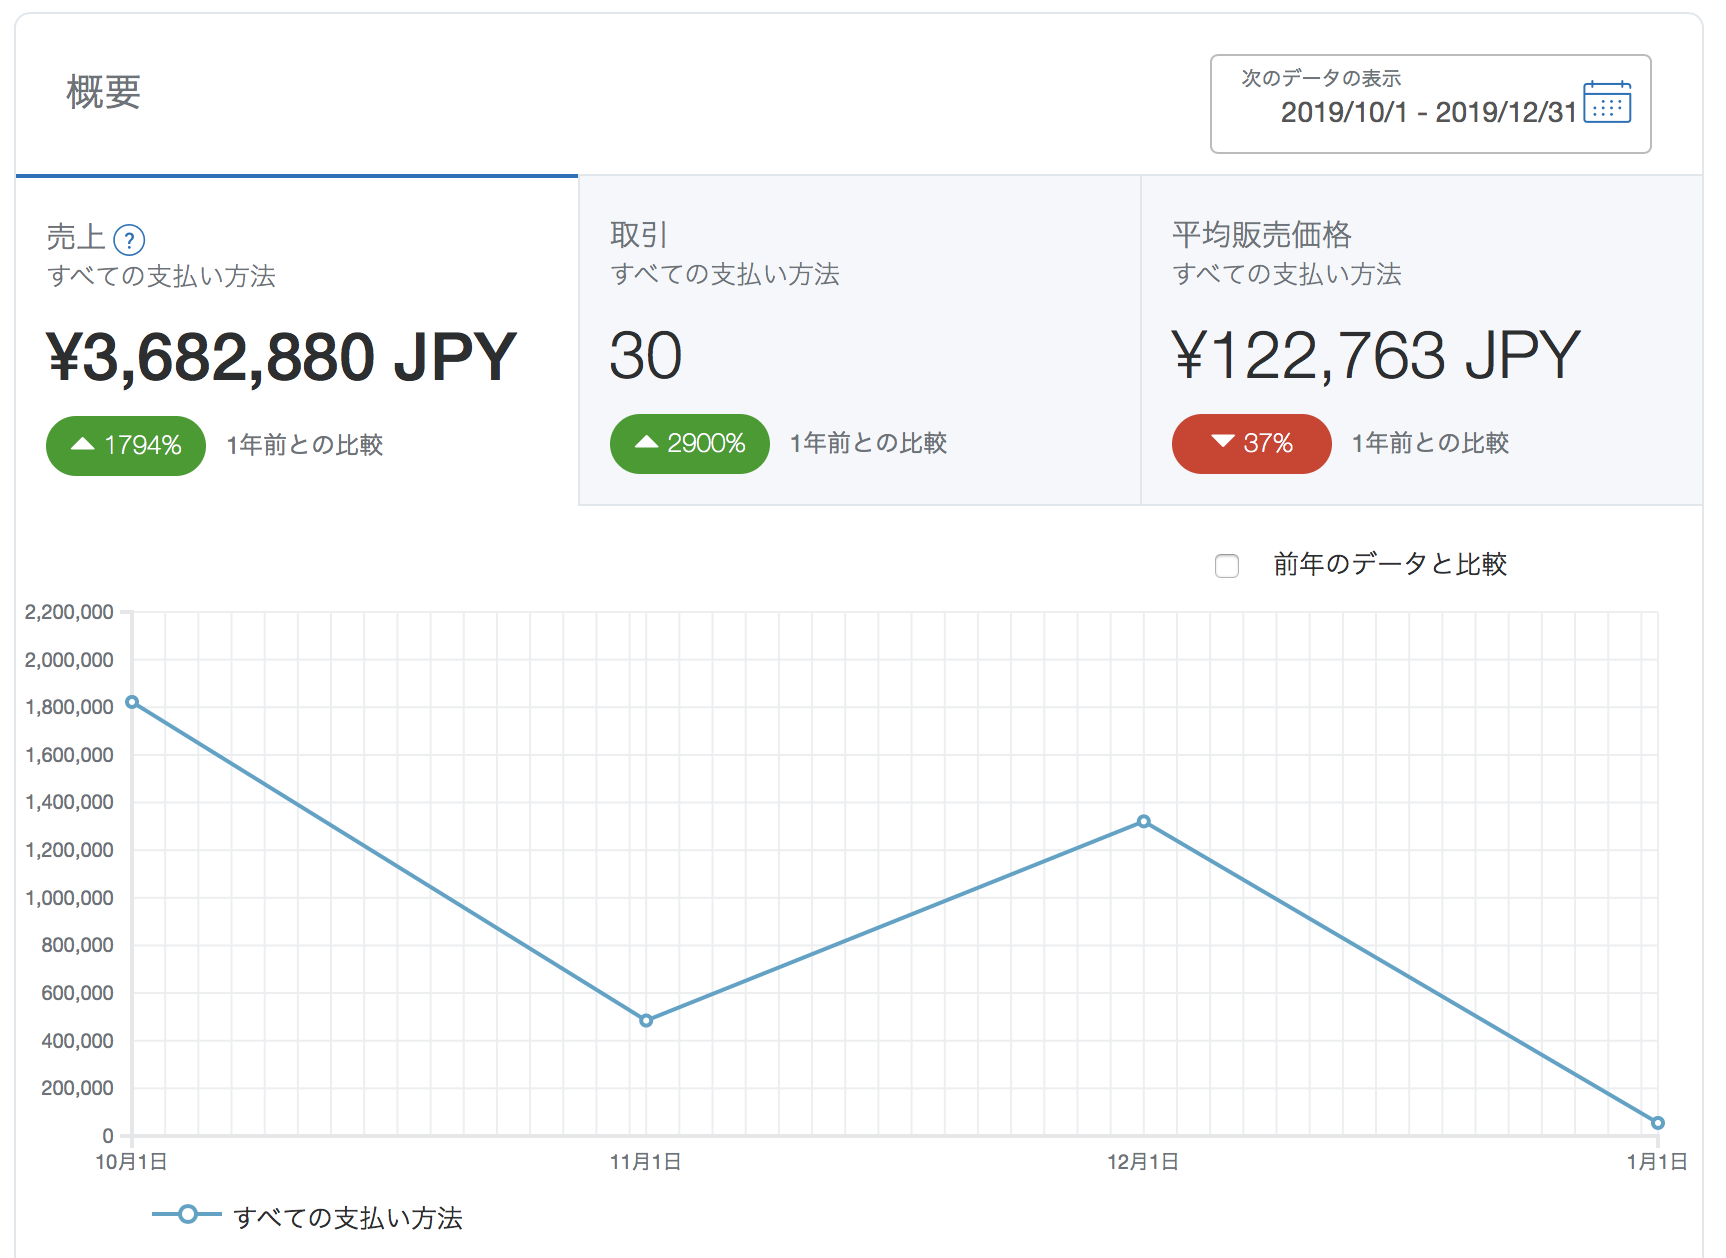Switch to the 取引 tab
Screen dimensions: 1726x1258
tap(859, 340)
